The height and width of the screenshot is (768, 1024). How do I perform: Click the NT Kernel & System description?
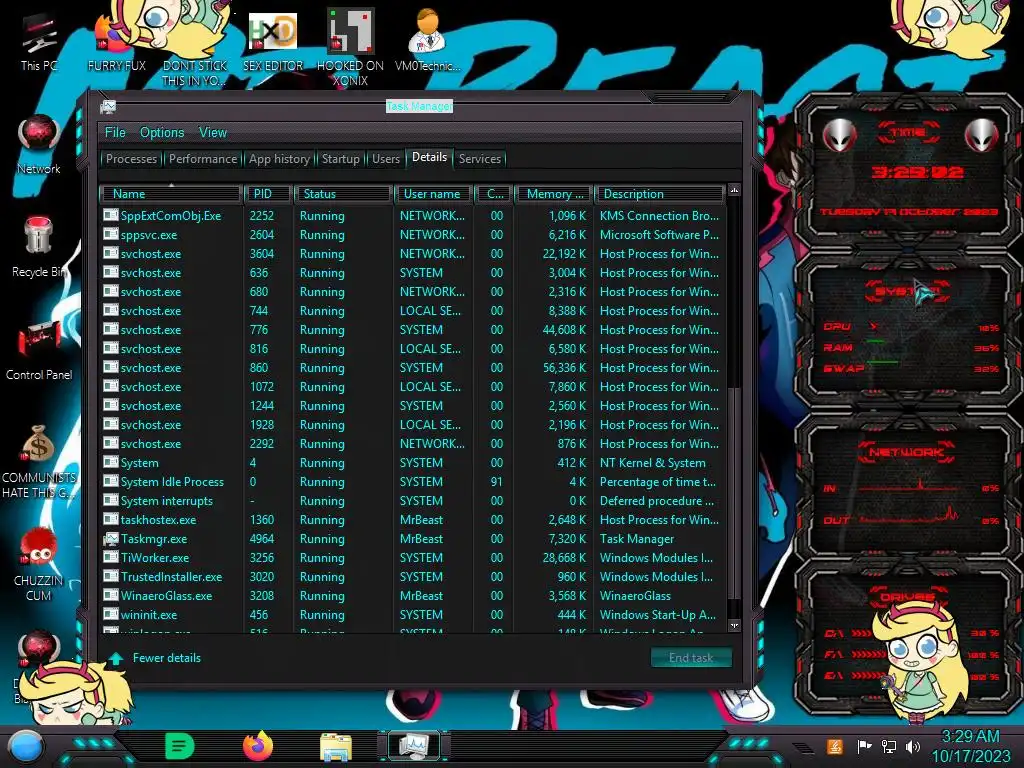(652, 463)
